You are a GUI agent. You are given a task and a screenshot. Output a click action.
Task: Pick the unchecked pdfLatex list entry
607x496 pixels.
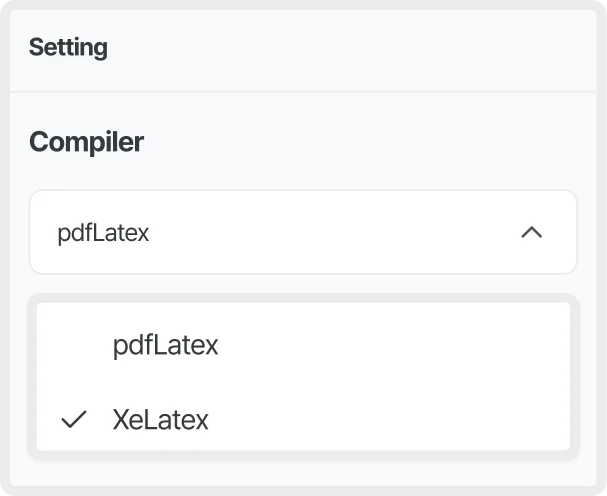[x=165, y=346]
